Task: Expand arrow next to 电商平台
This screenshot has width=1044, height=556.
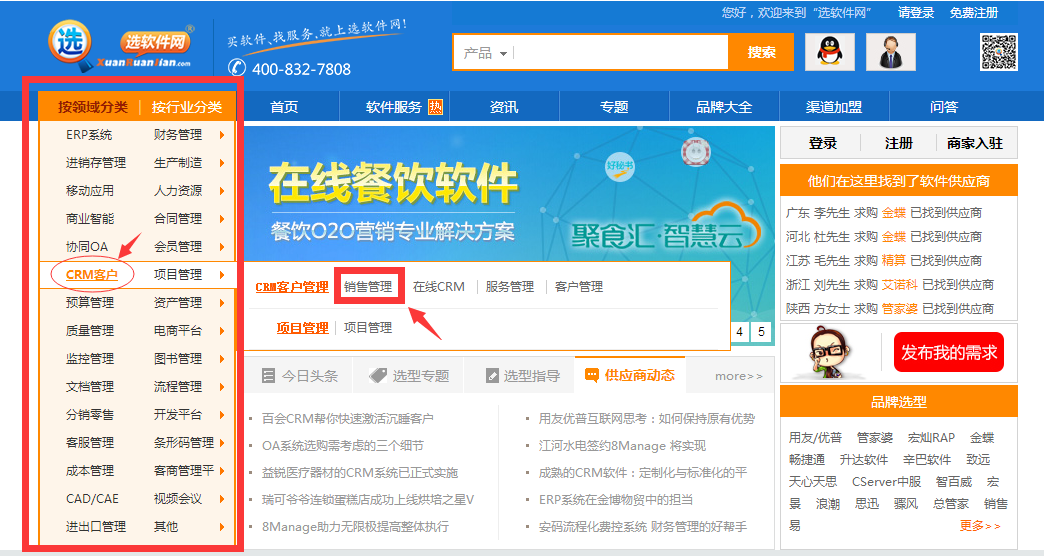Action: pyautogui.click(x=222, y=331)
